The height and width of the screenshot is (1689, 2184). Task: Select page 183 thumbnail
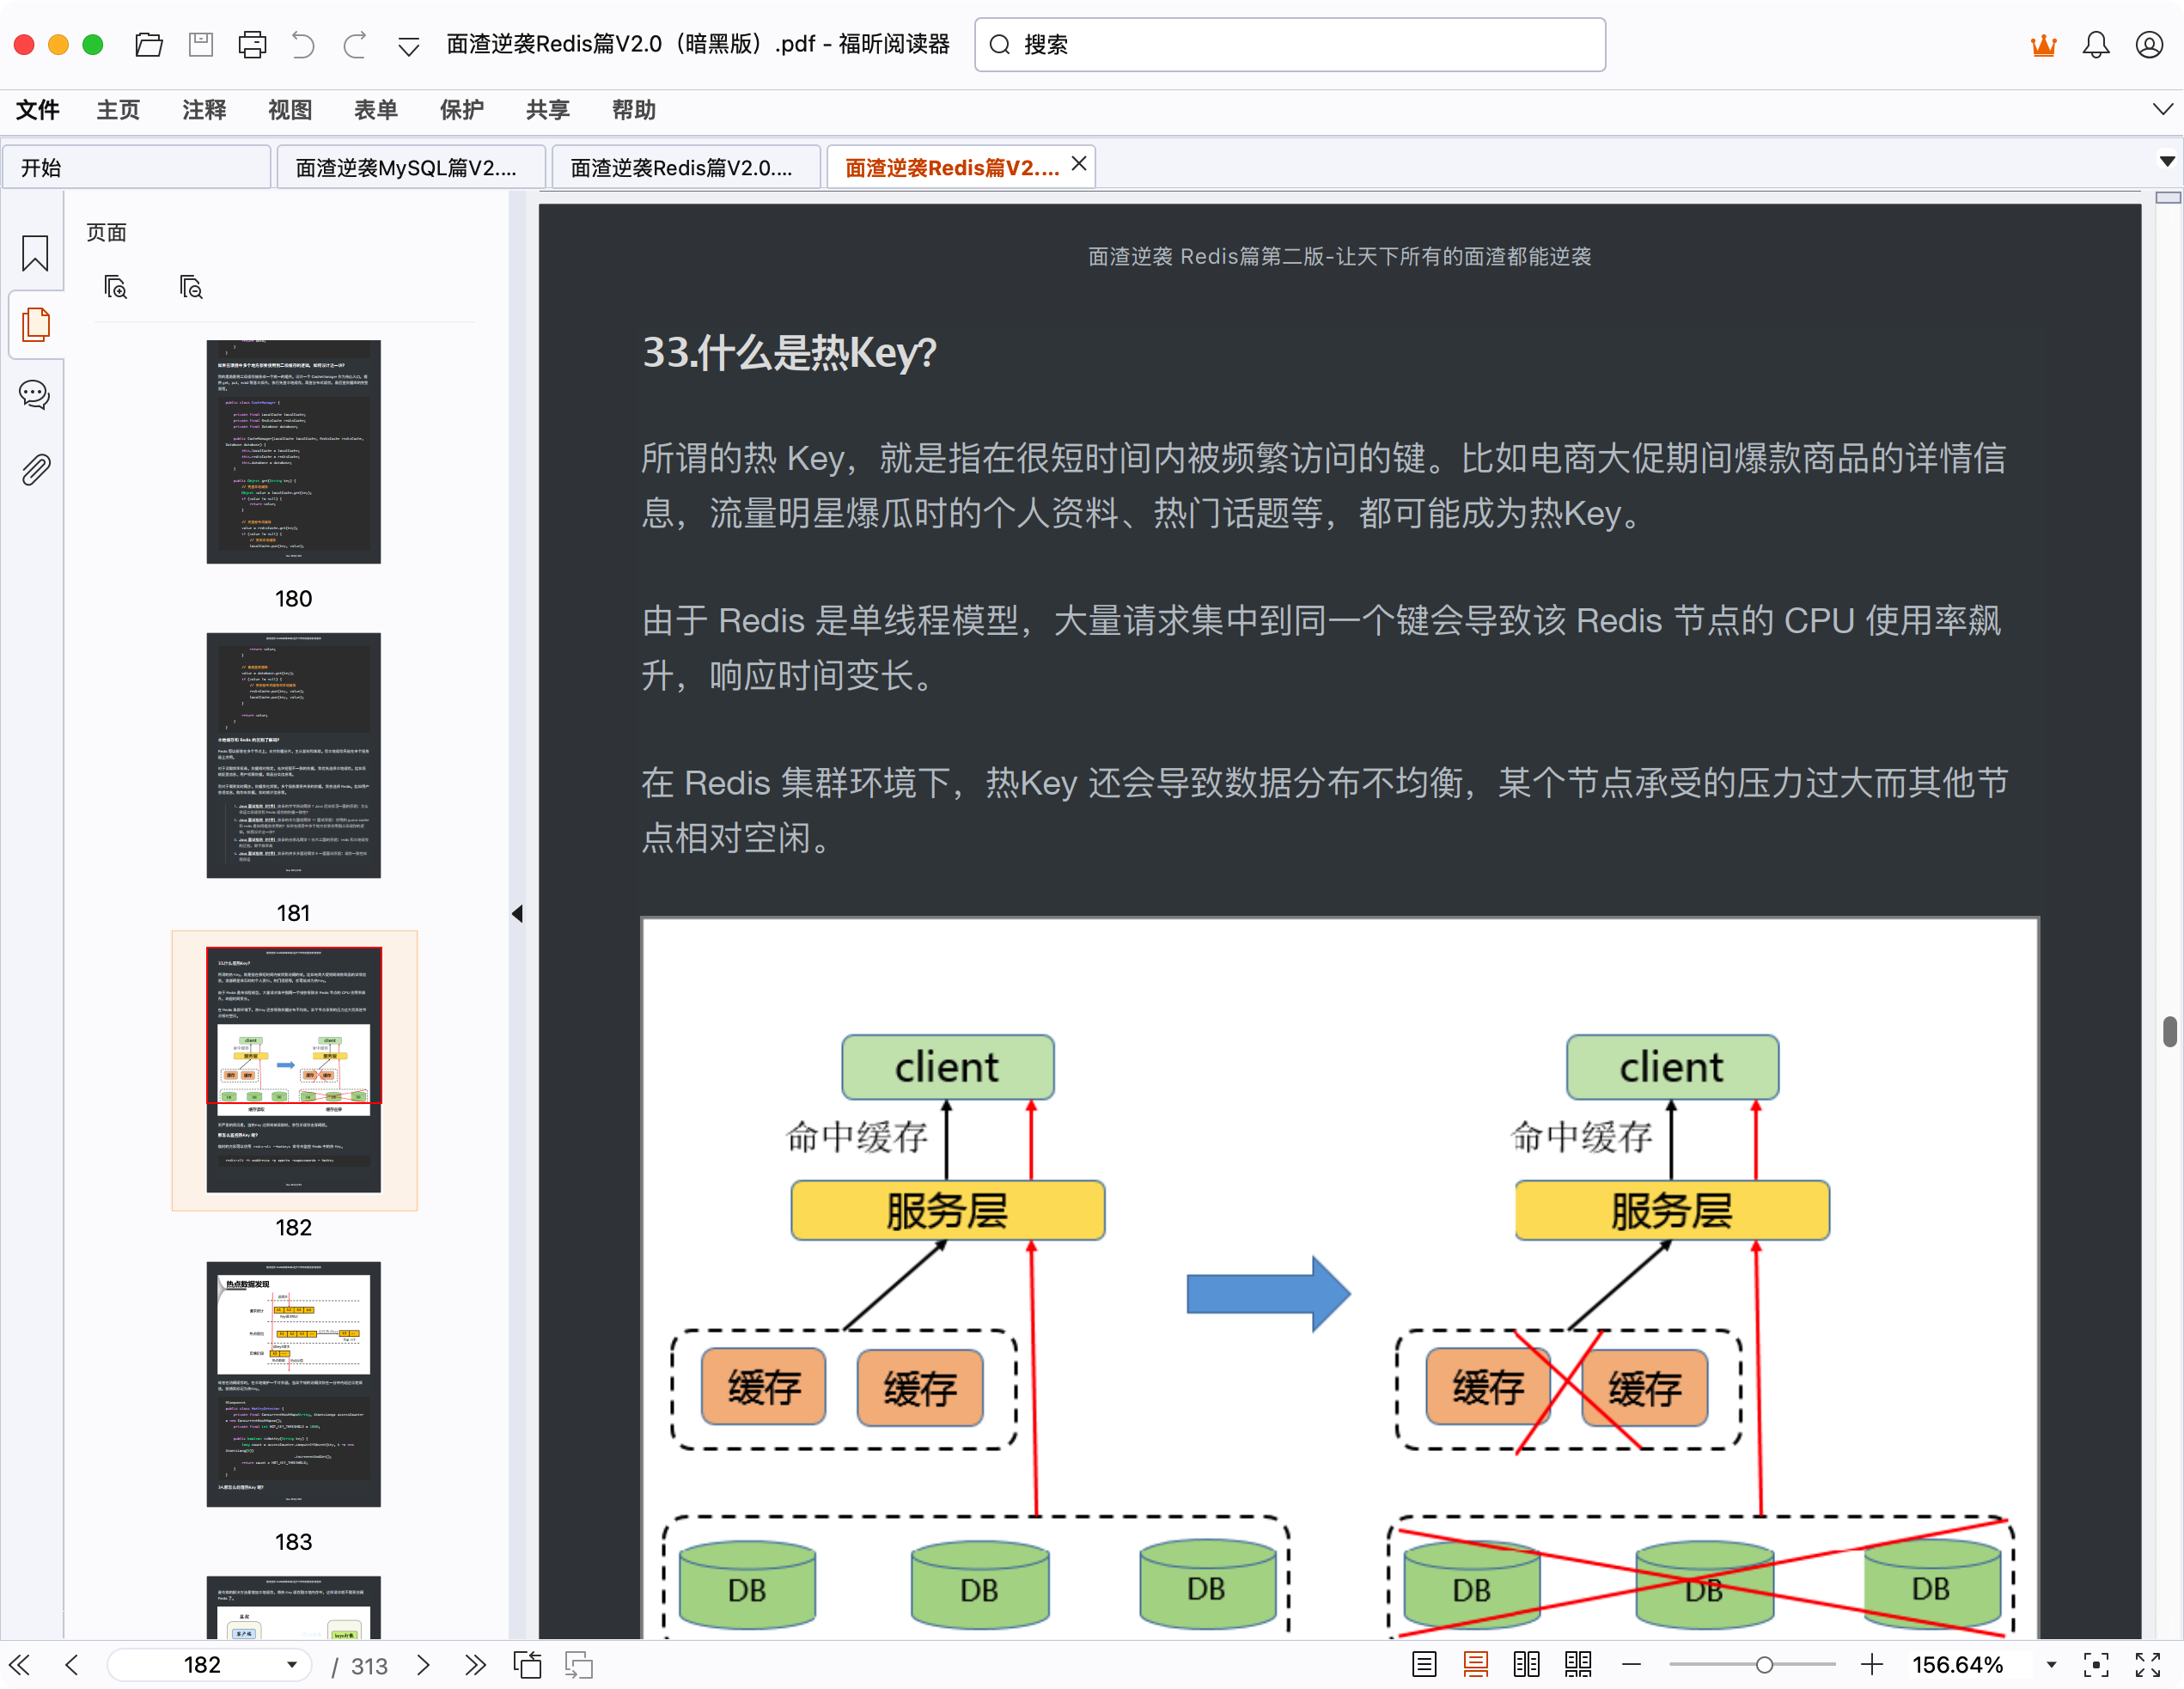click(x=293, y=1385)
